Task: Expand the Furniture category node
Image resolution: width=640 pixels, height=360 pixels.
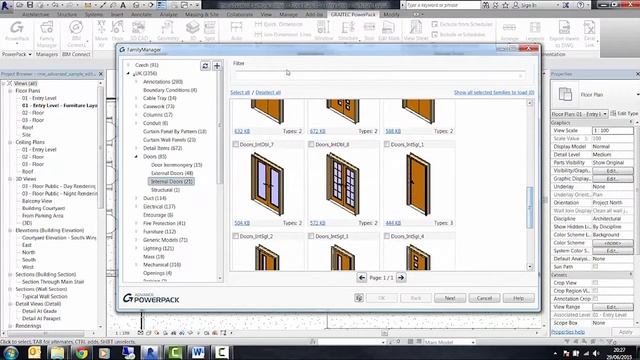Action: click(x=136, y=231)
